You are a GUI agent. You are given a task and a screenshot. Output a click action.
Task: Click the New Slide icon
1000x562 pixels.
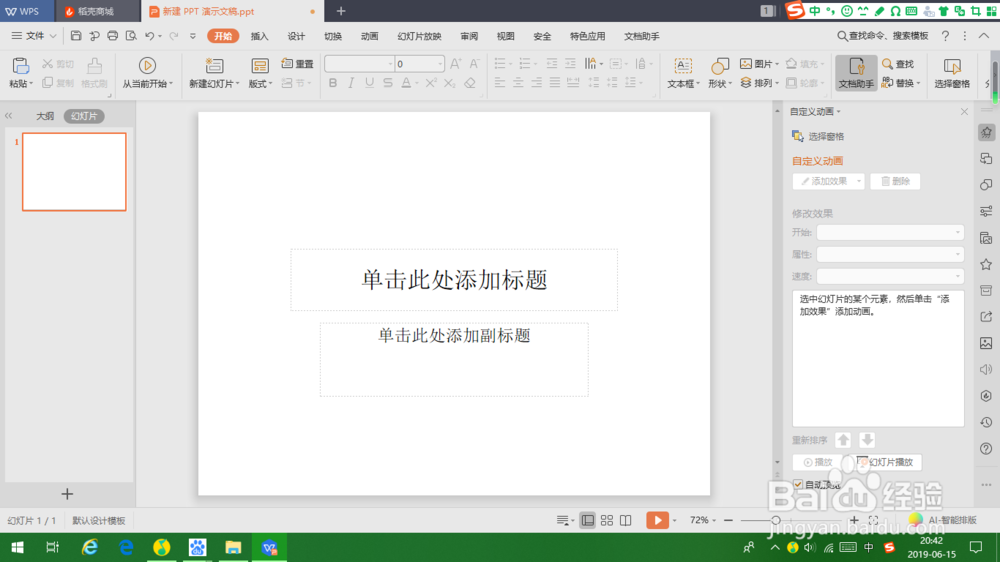[214, 66]
